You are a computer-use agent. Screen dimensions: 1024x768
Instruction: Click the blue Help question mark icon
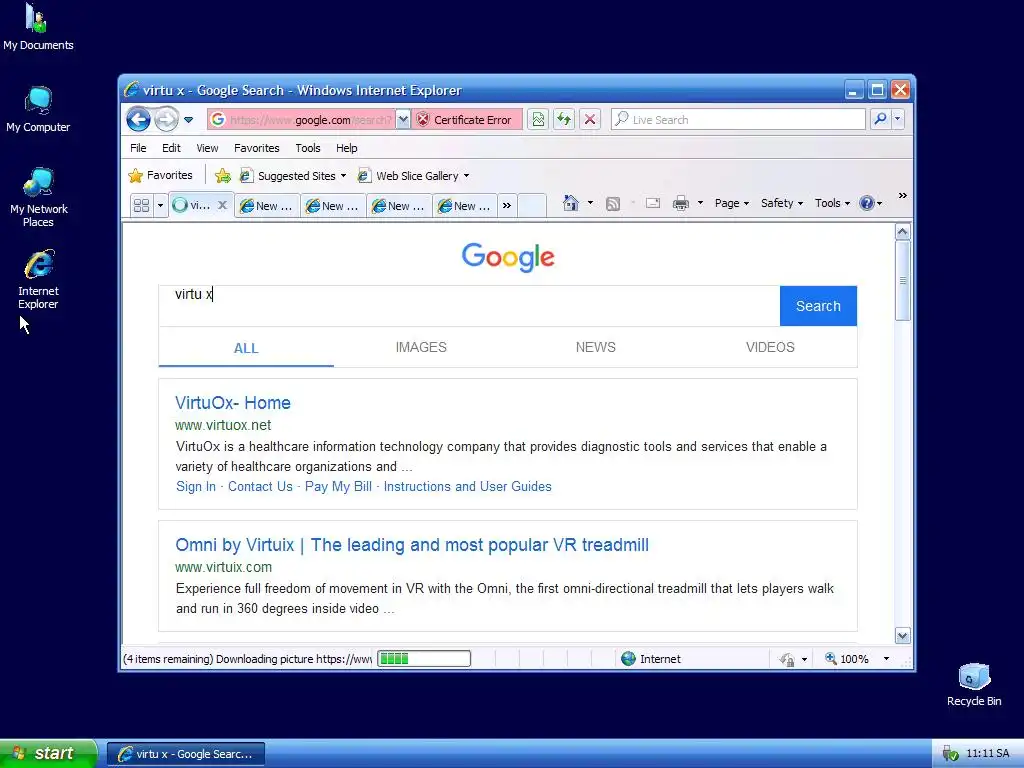pyautogui.click(x=867, y=203)
